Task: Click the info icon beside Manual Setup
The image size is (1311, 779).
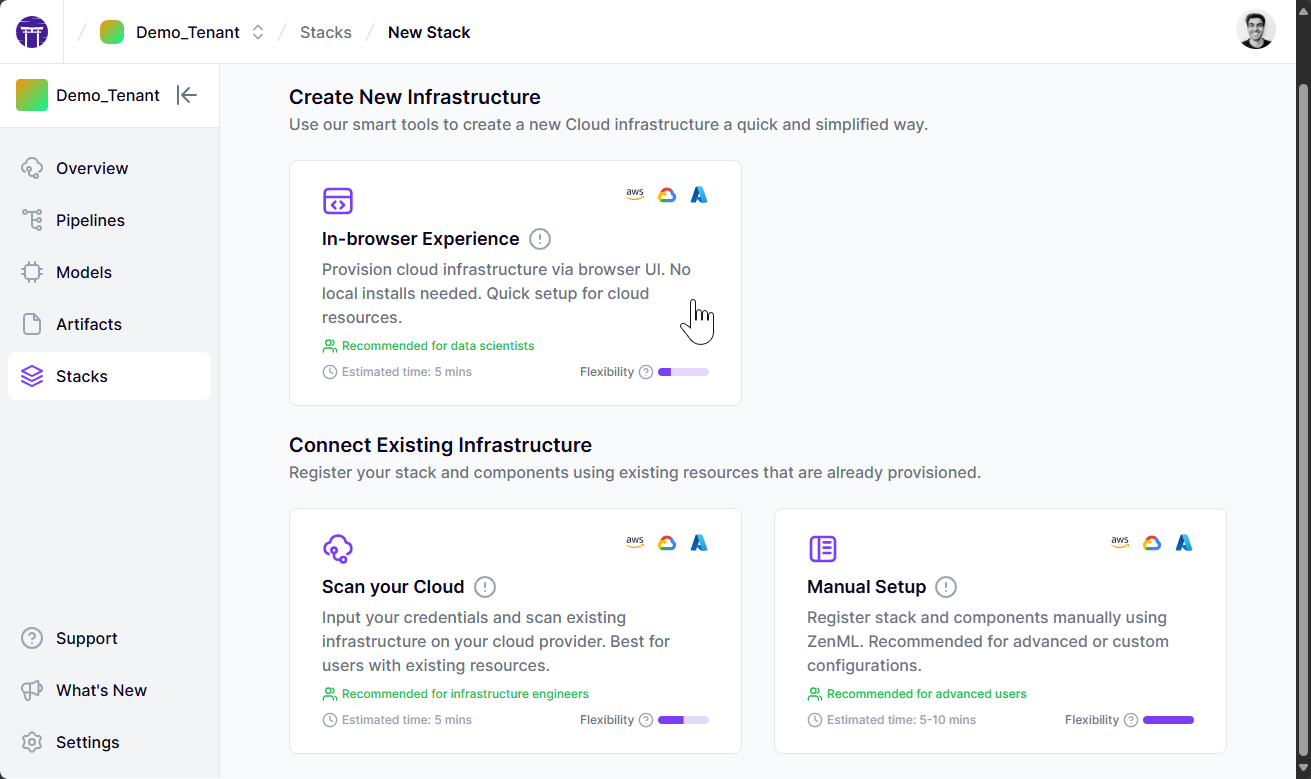Action: point(946,587)
